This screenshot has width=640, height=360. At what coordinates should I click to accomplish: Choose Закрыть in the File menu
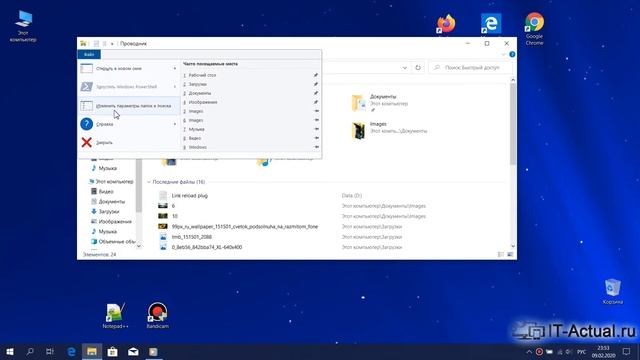[129, 142]
